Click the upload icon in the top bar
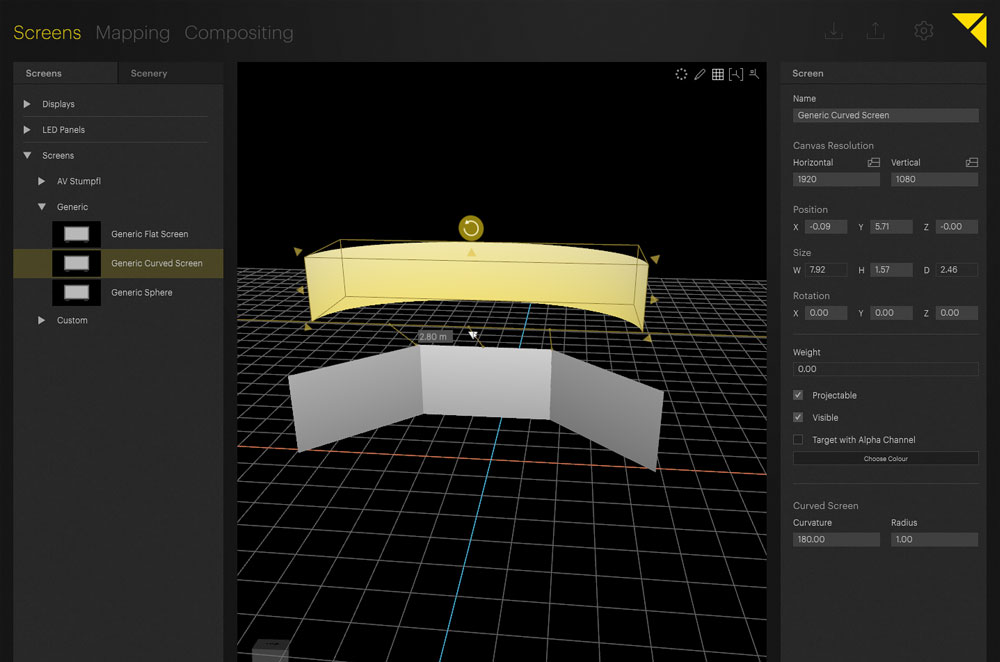The height and width of the screenshot is (662, 1000). click(x=875, y=31)
